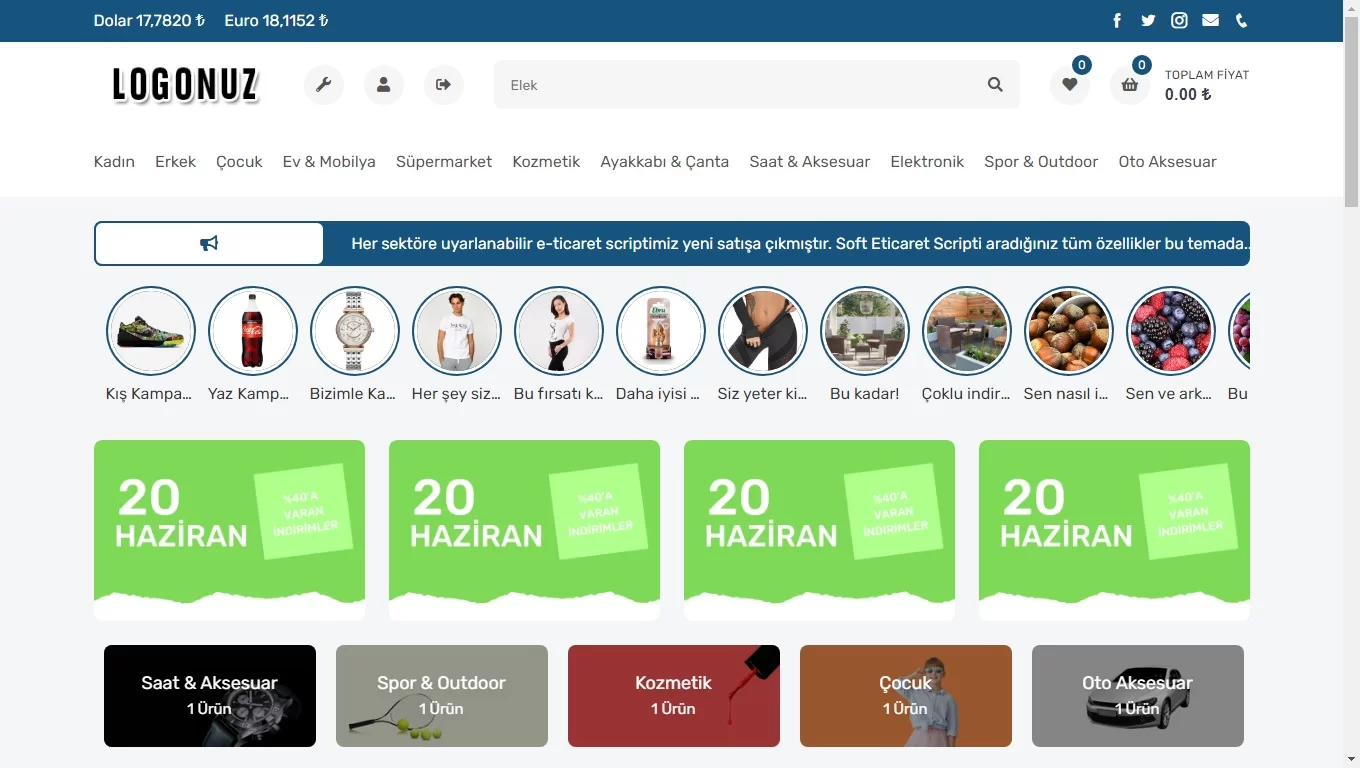
Task: Open the settings wrench icon
Action: coord(323,85)
